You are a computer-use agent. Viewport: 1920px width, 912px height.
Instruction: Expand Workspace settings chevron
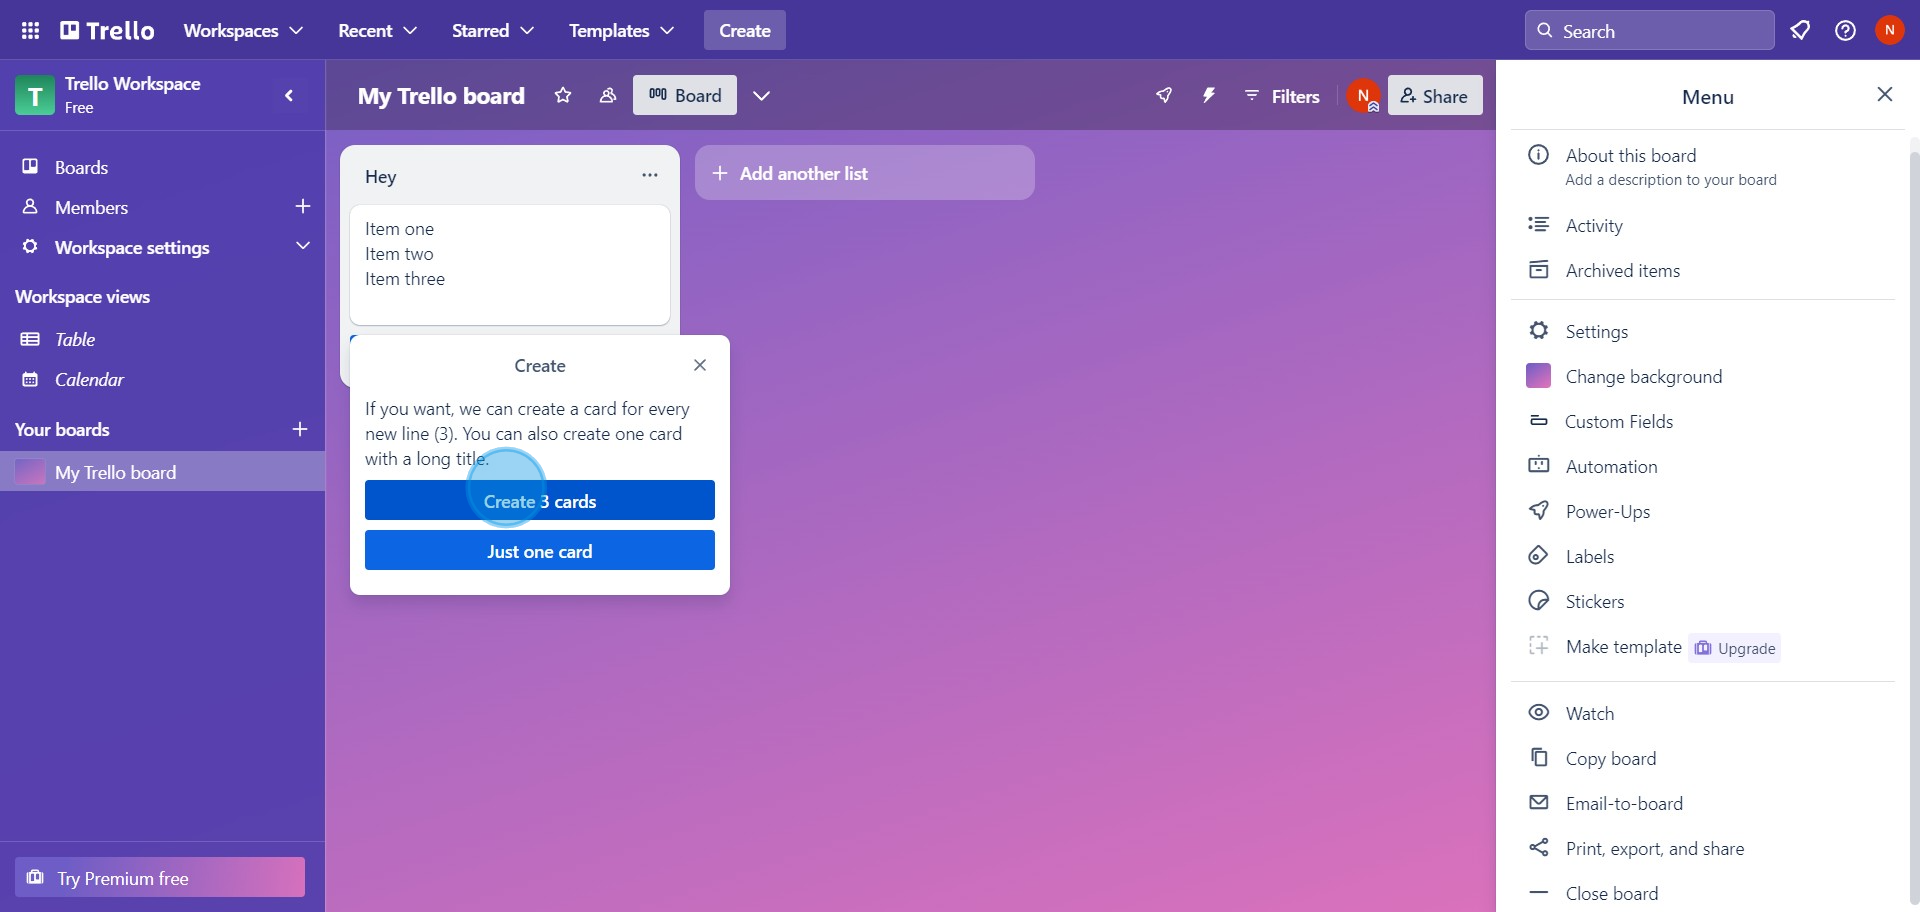click(303, 246)
